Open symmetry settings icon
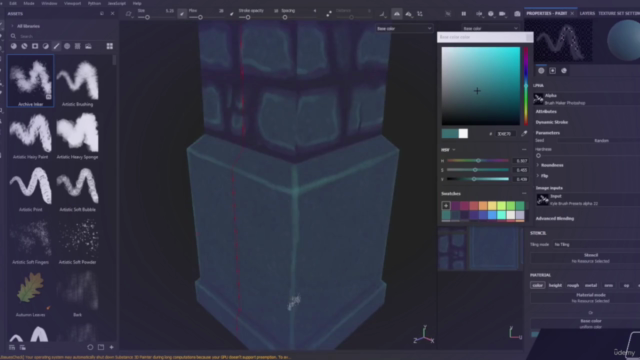This screenshot has height=360, width=640. tap(409, 14)
